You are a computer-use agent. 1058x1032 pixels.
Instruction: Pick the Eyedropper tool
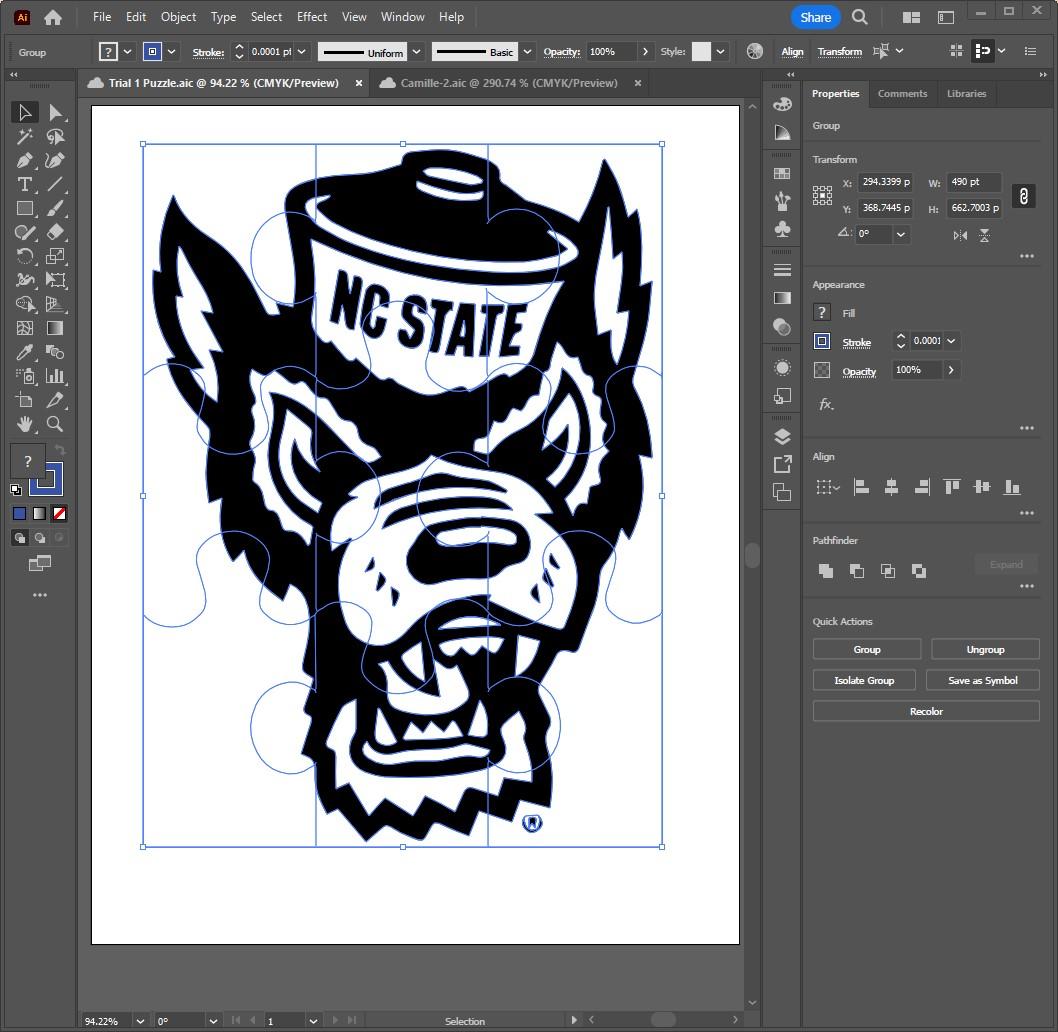click(x=25, y=352)
